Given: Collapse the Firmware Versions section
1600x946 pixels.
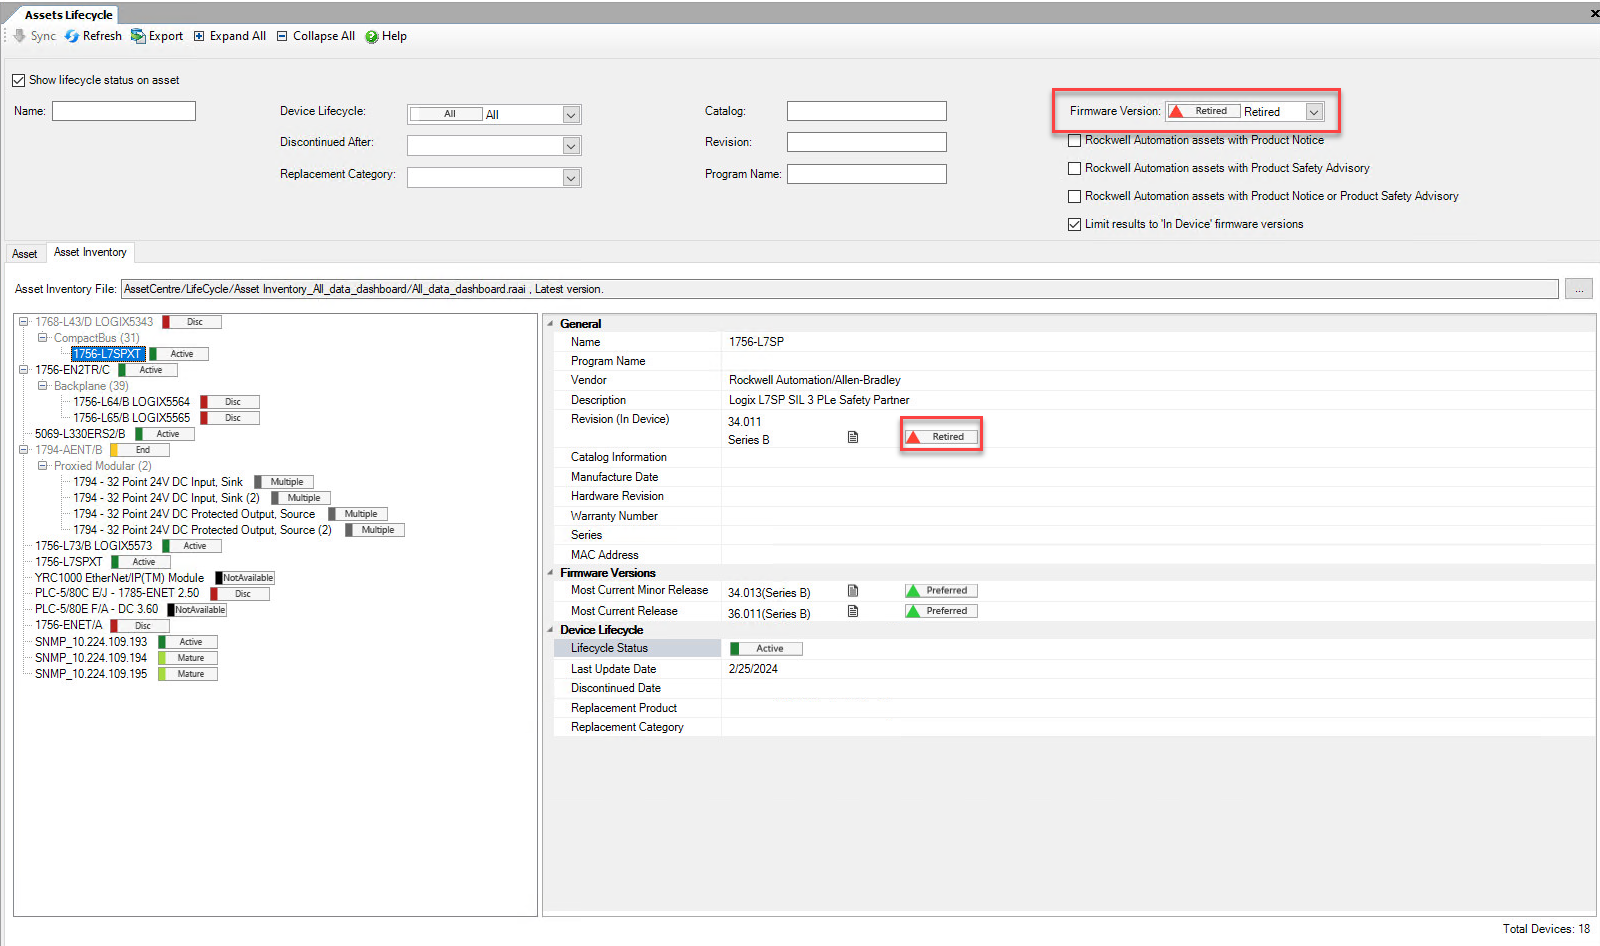Looking at the screenshot, I should coord(550,573).
